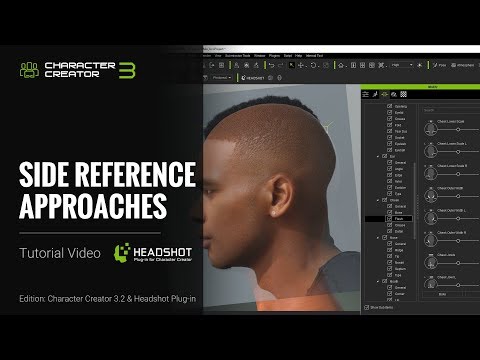Click the single-column layout view icon
480x360 pixels.
(x=354, y=65)
